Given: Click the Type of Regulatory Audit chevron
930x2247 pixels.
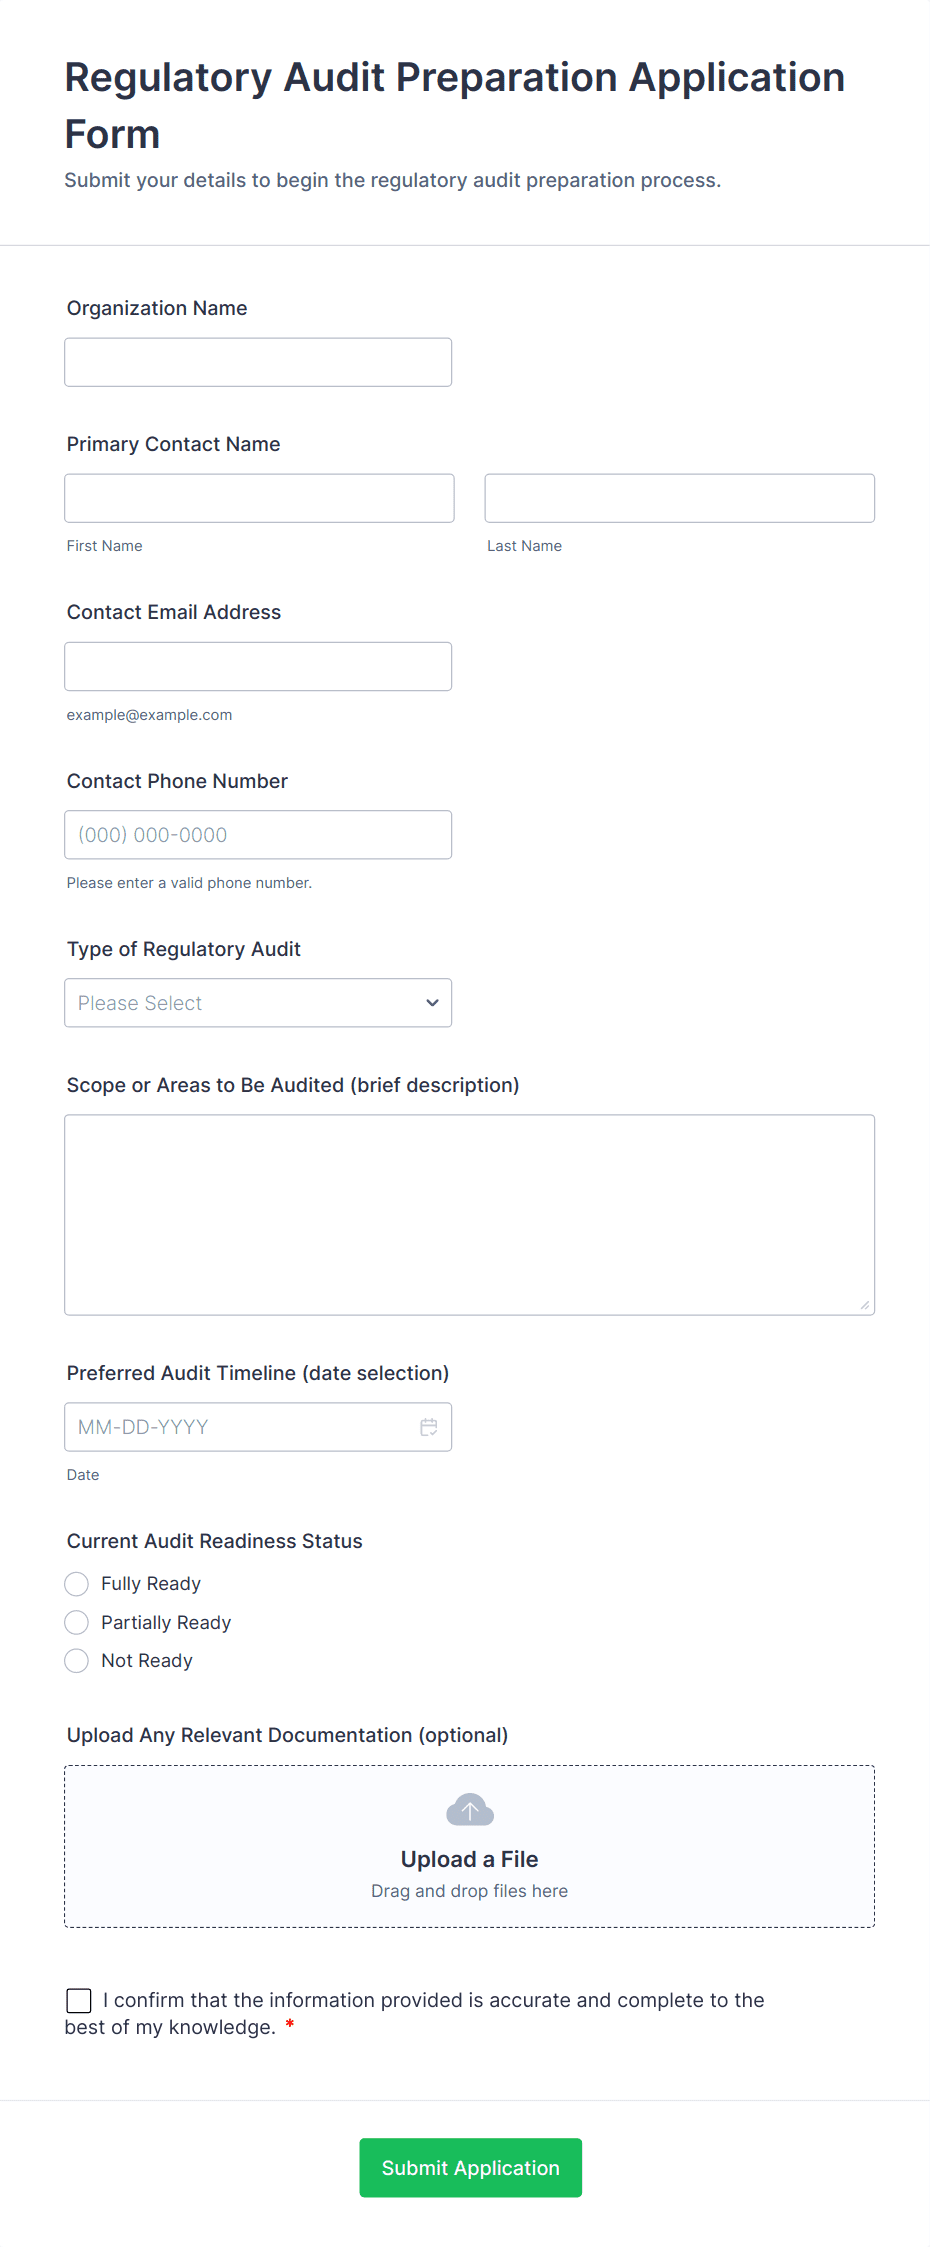Looking at the screenshot, I should 432,1003.
